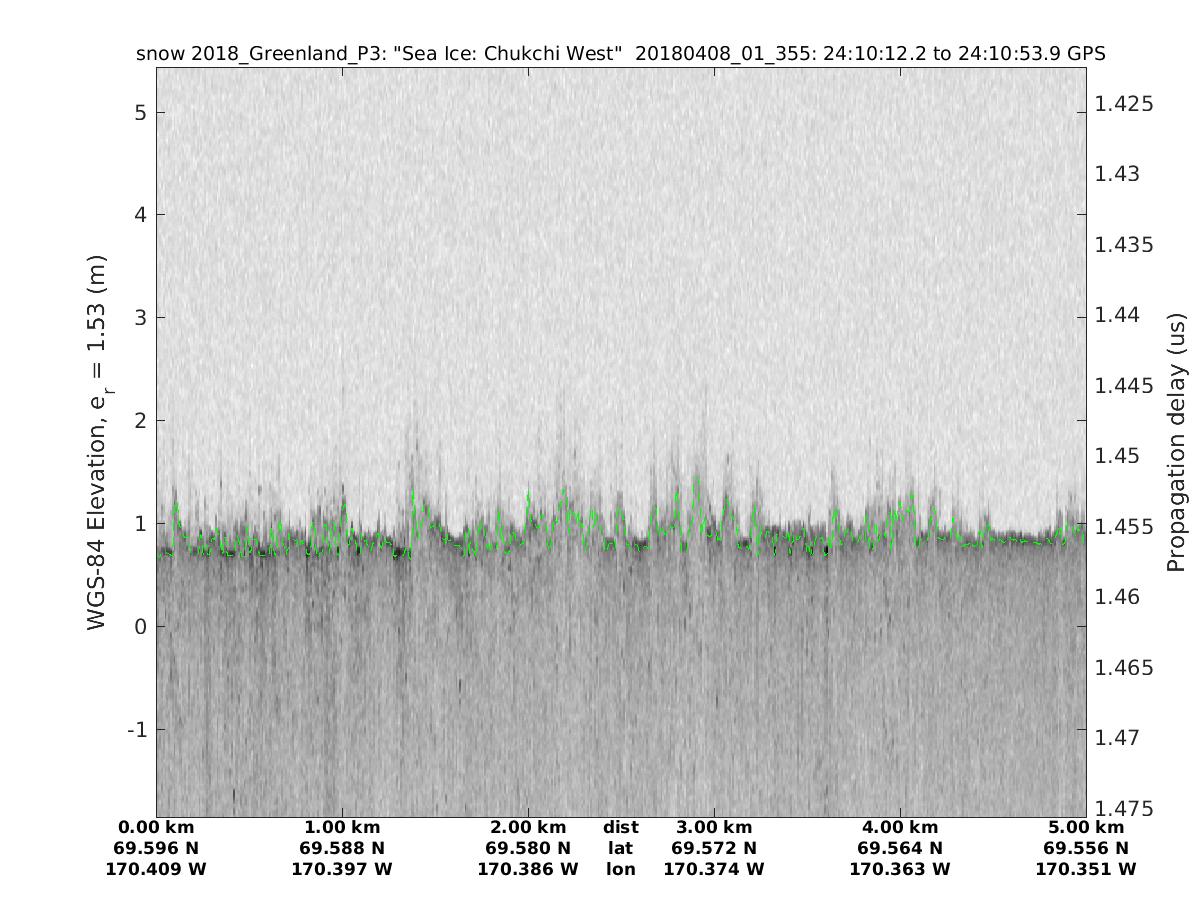Click the 1.425 propagation delay tick label
The width and height of the screenshot is (1200, 900).
pyautogui.click(x=1125, y=104)
